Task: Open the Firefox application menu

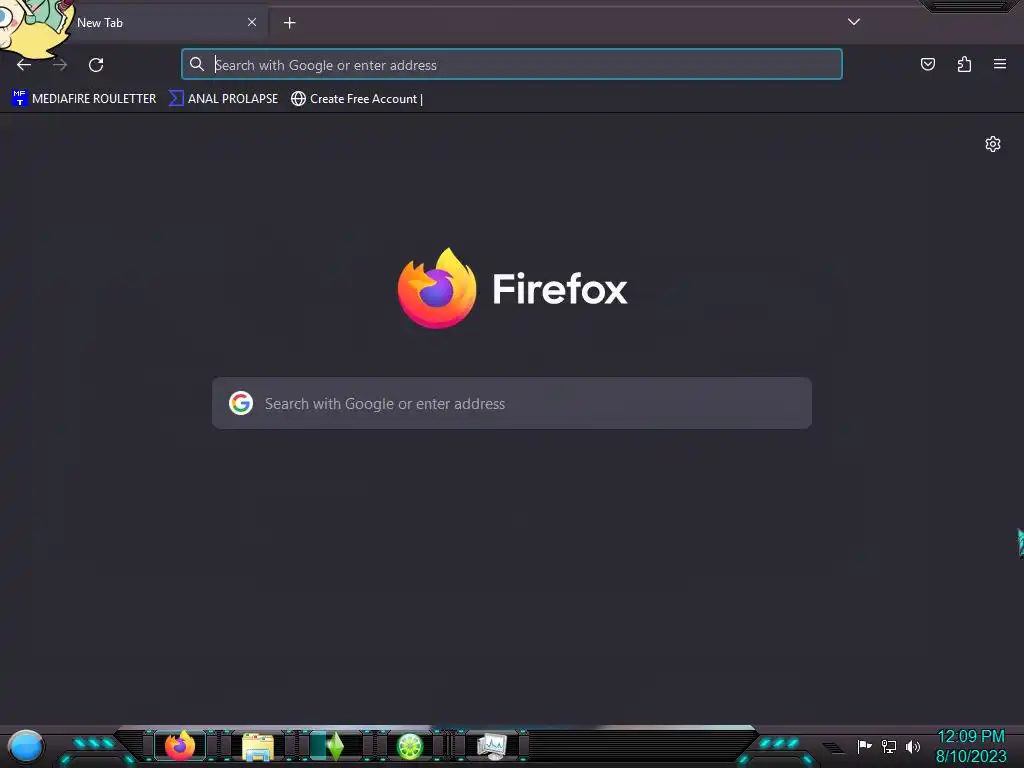Action: pyautogui.click(x=999, y=64)
